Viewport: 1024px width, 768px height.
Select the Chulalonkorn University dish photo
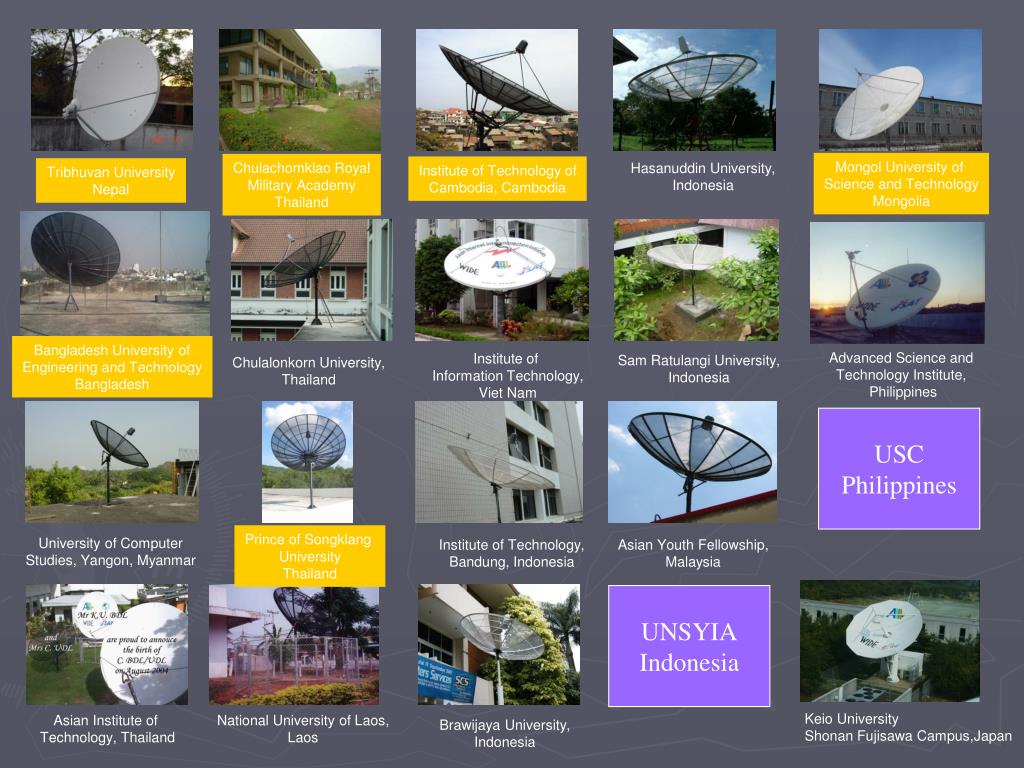312,280
